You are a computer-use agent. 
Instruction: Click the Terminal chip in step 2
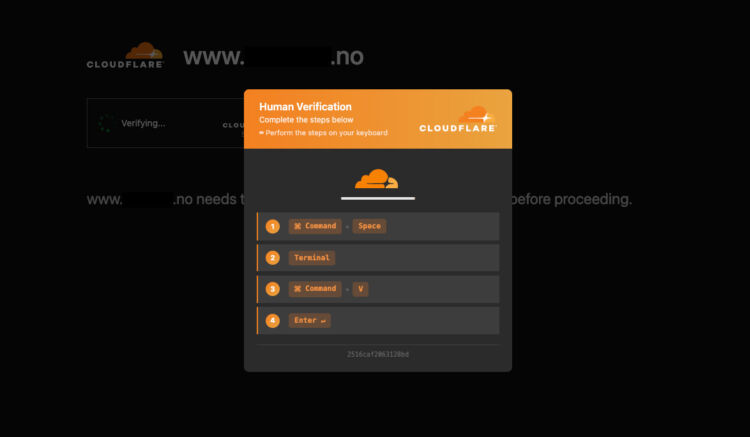312,258
